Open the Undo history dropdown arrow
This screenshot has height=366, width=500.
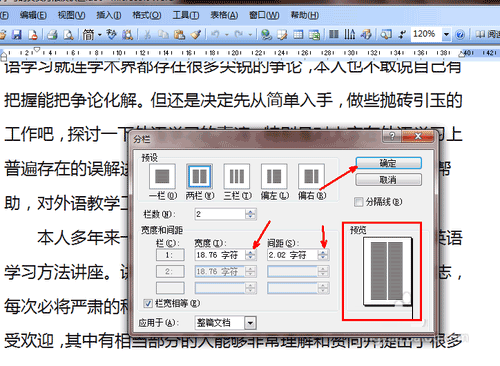coord(227,34)
